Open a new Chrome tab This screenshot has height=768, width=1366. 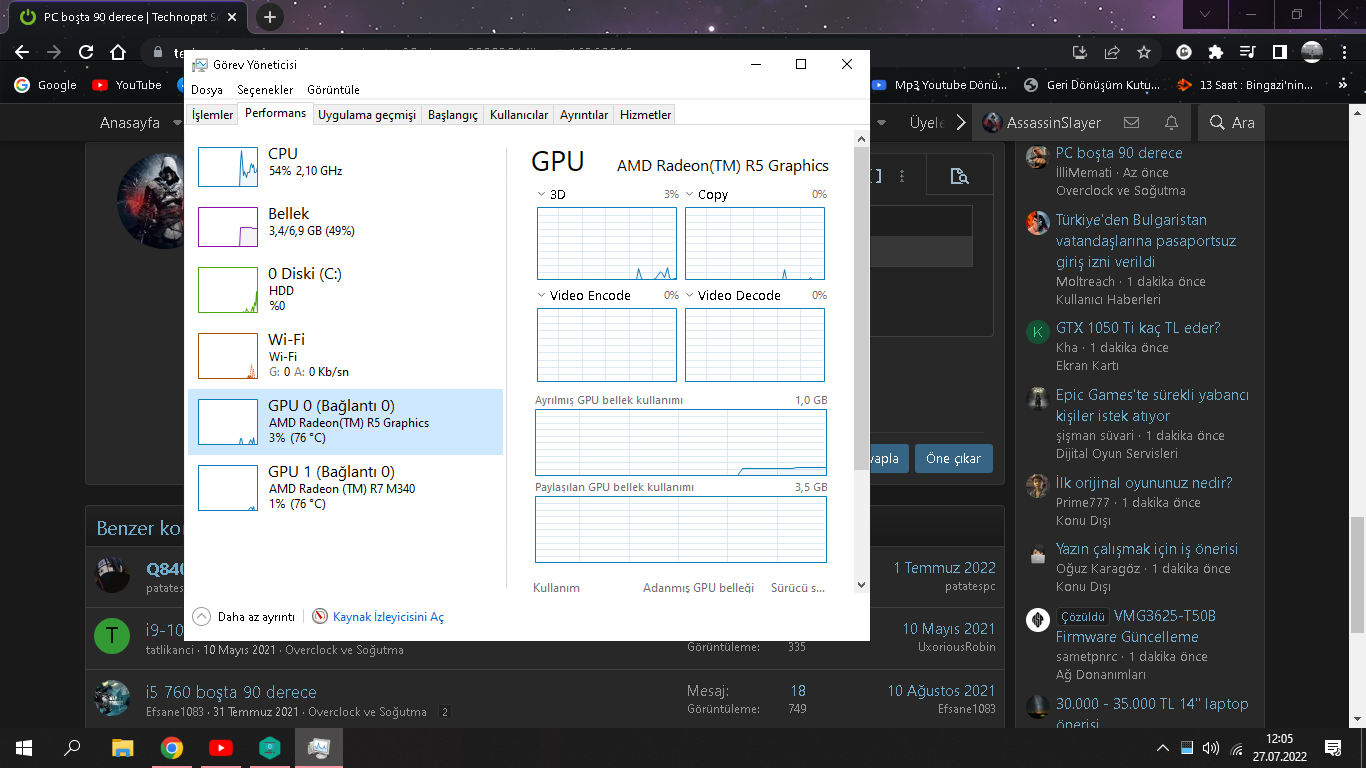pyautogui.click(x=270, y=17)
